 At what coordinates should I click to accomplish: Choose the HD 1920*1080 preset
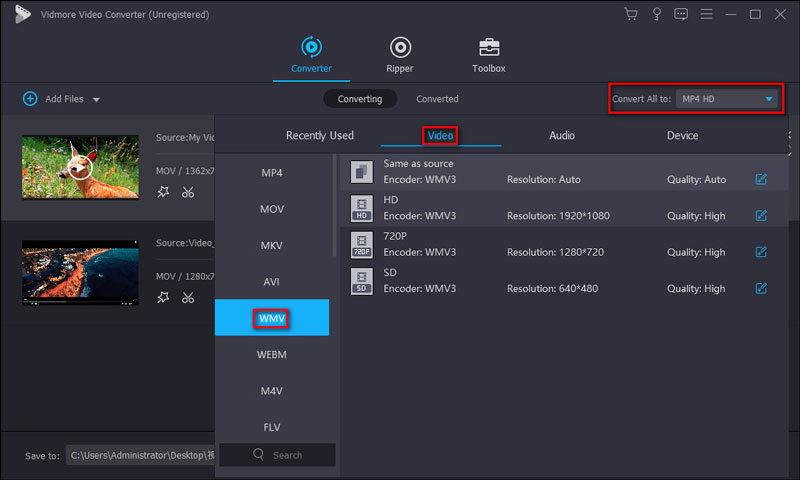point(564,208)
